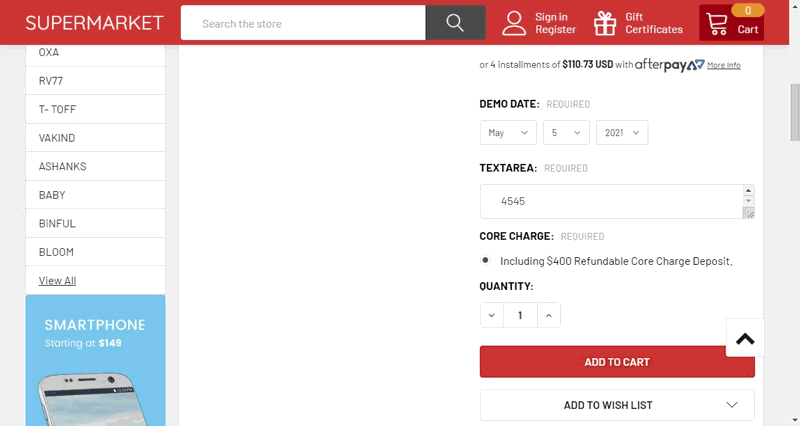Click the Smartphone promo banner
The height and width of the screenshot is (426, 800).
click(95, 360)
